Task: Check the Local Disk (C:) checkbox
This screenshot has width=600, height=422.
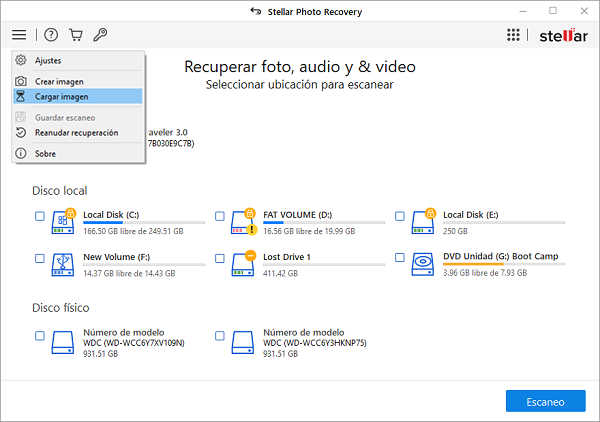Action: pos(40,216)
